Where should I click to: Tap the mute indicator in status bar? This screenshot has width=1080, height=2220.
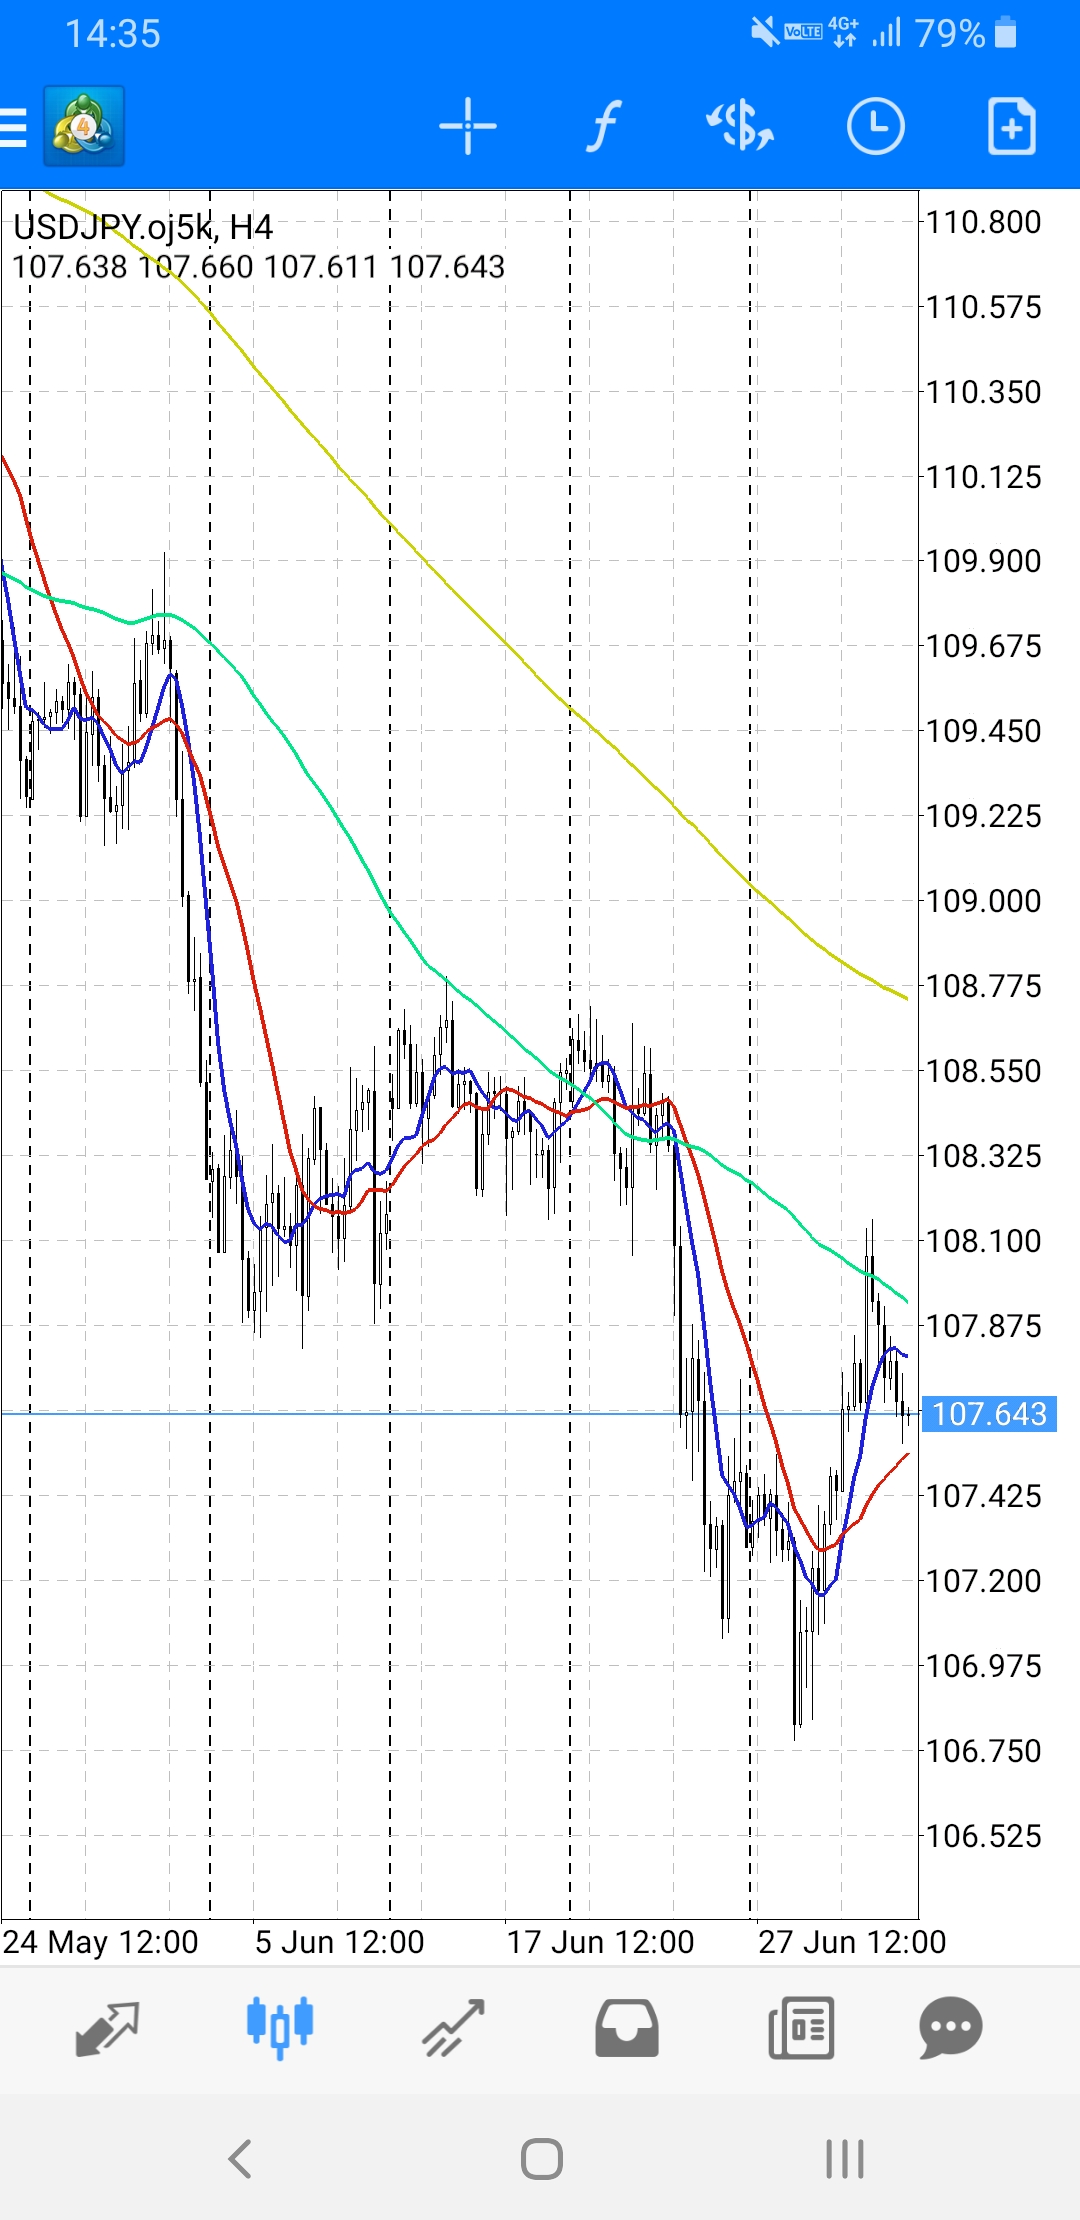click(x=765, y=33)
